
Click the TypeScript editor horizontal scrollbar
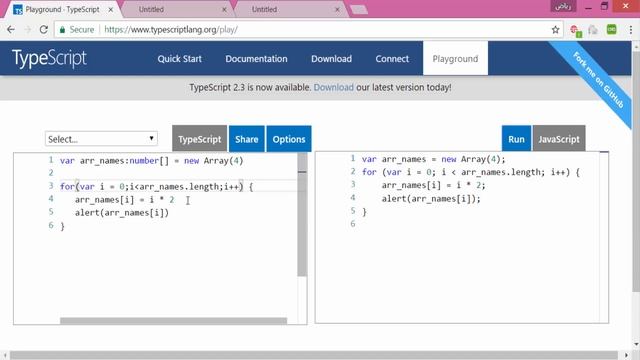click(x=173, y=321)
